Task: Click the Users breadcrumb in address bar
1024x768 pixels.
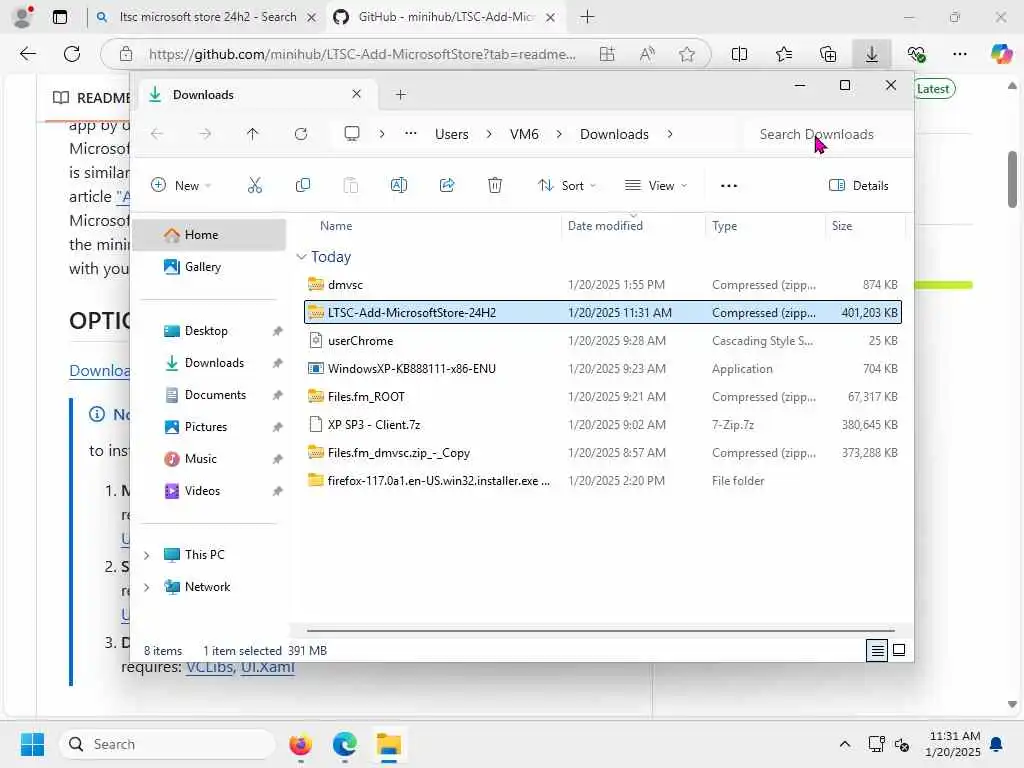Action: [x=452, y=134]
